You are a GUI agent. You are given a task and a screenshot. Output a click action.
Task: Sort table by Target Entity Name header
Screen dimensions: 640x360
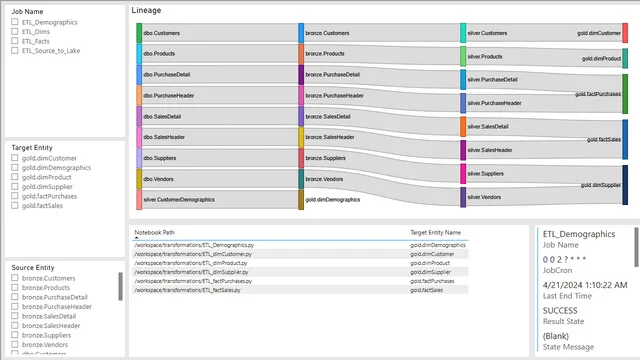point(436,232)
